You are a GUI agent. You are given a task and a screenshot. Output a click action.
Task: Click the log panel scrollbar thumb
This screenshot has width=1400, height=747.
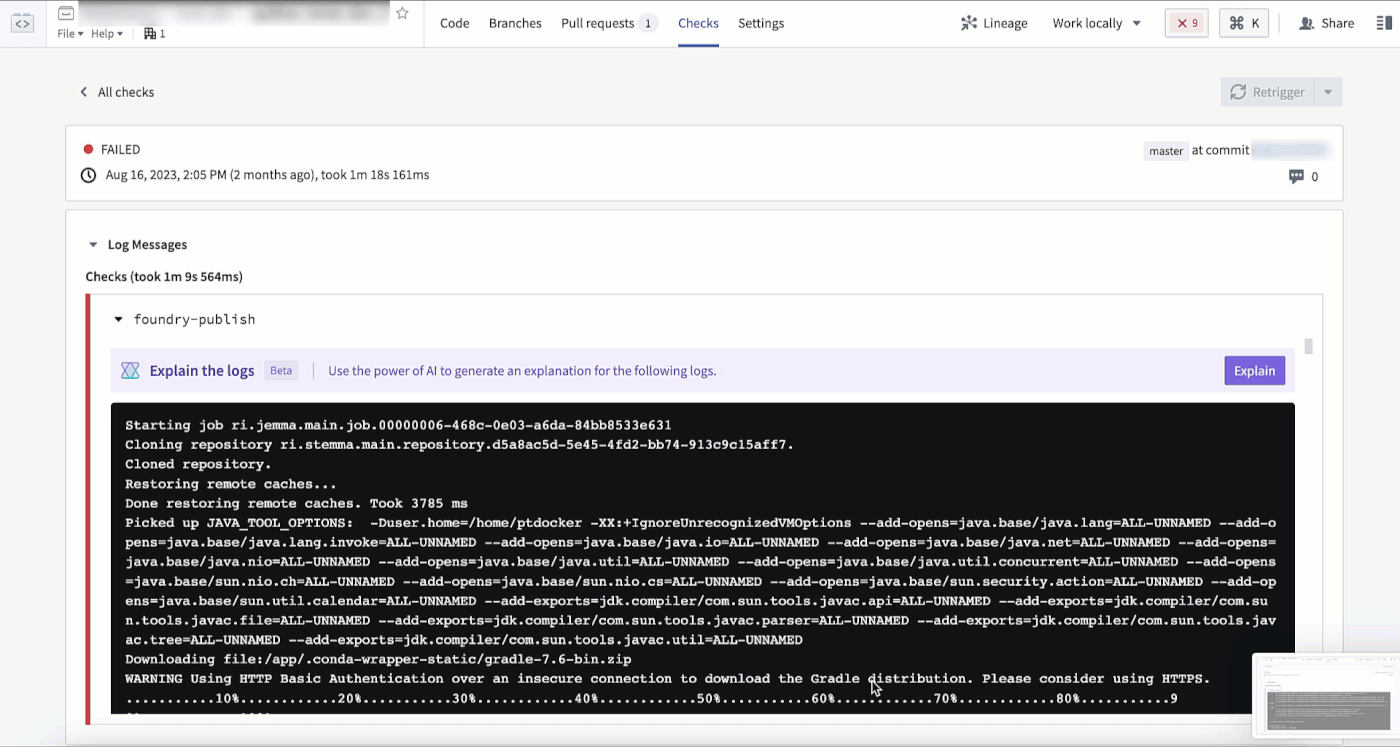[1308, 347]
